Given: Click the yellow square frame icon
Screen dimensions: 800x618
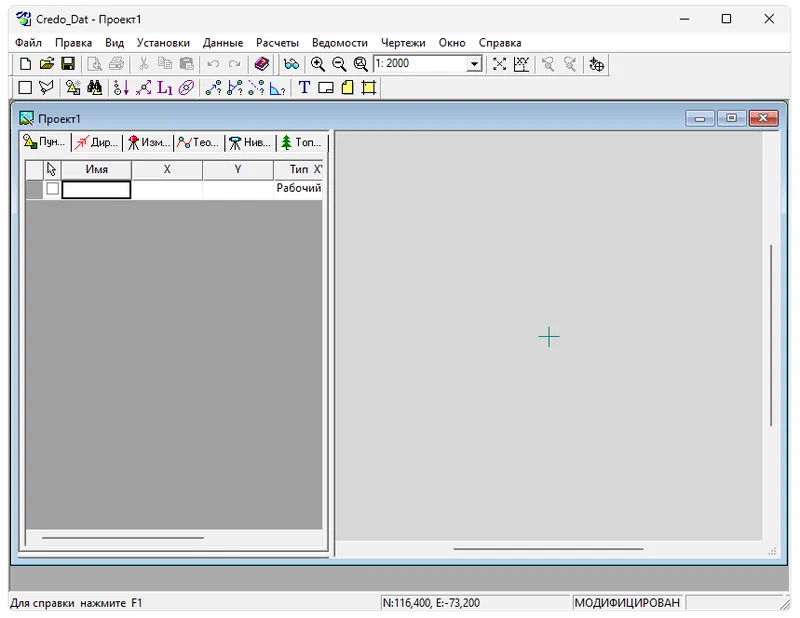Looking at the screenshot, I should 369,88.
